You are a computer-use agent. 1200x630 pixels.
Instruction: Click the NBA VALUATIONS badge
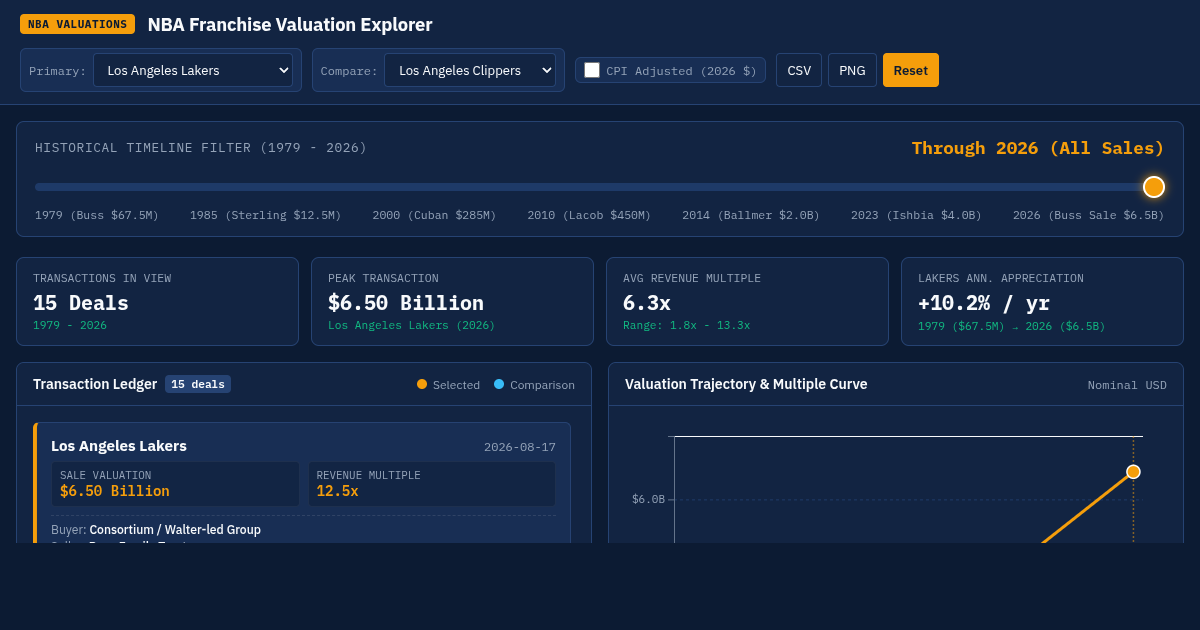(x=77, y=24)
